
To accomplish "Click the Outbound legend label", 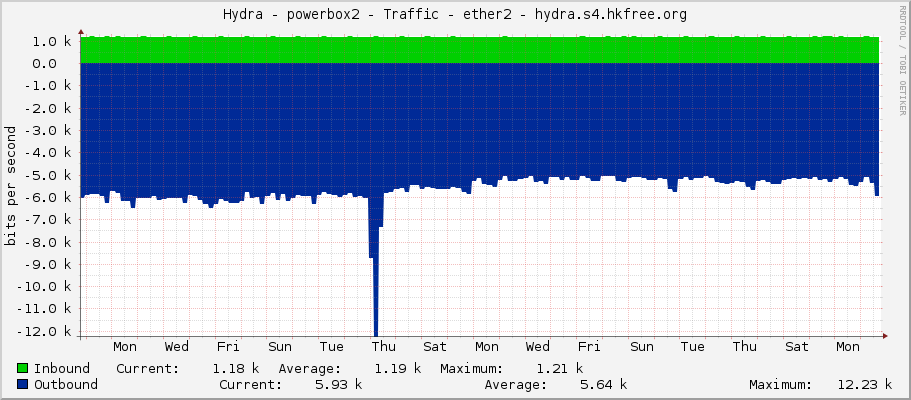I will (66, 384).
